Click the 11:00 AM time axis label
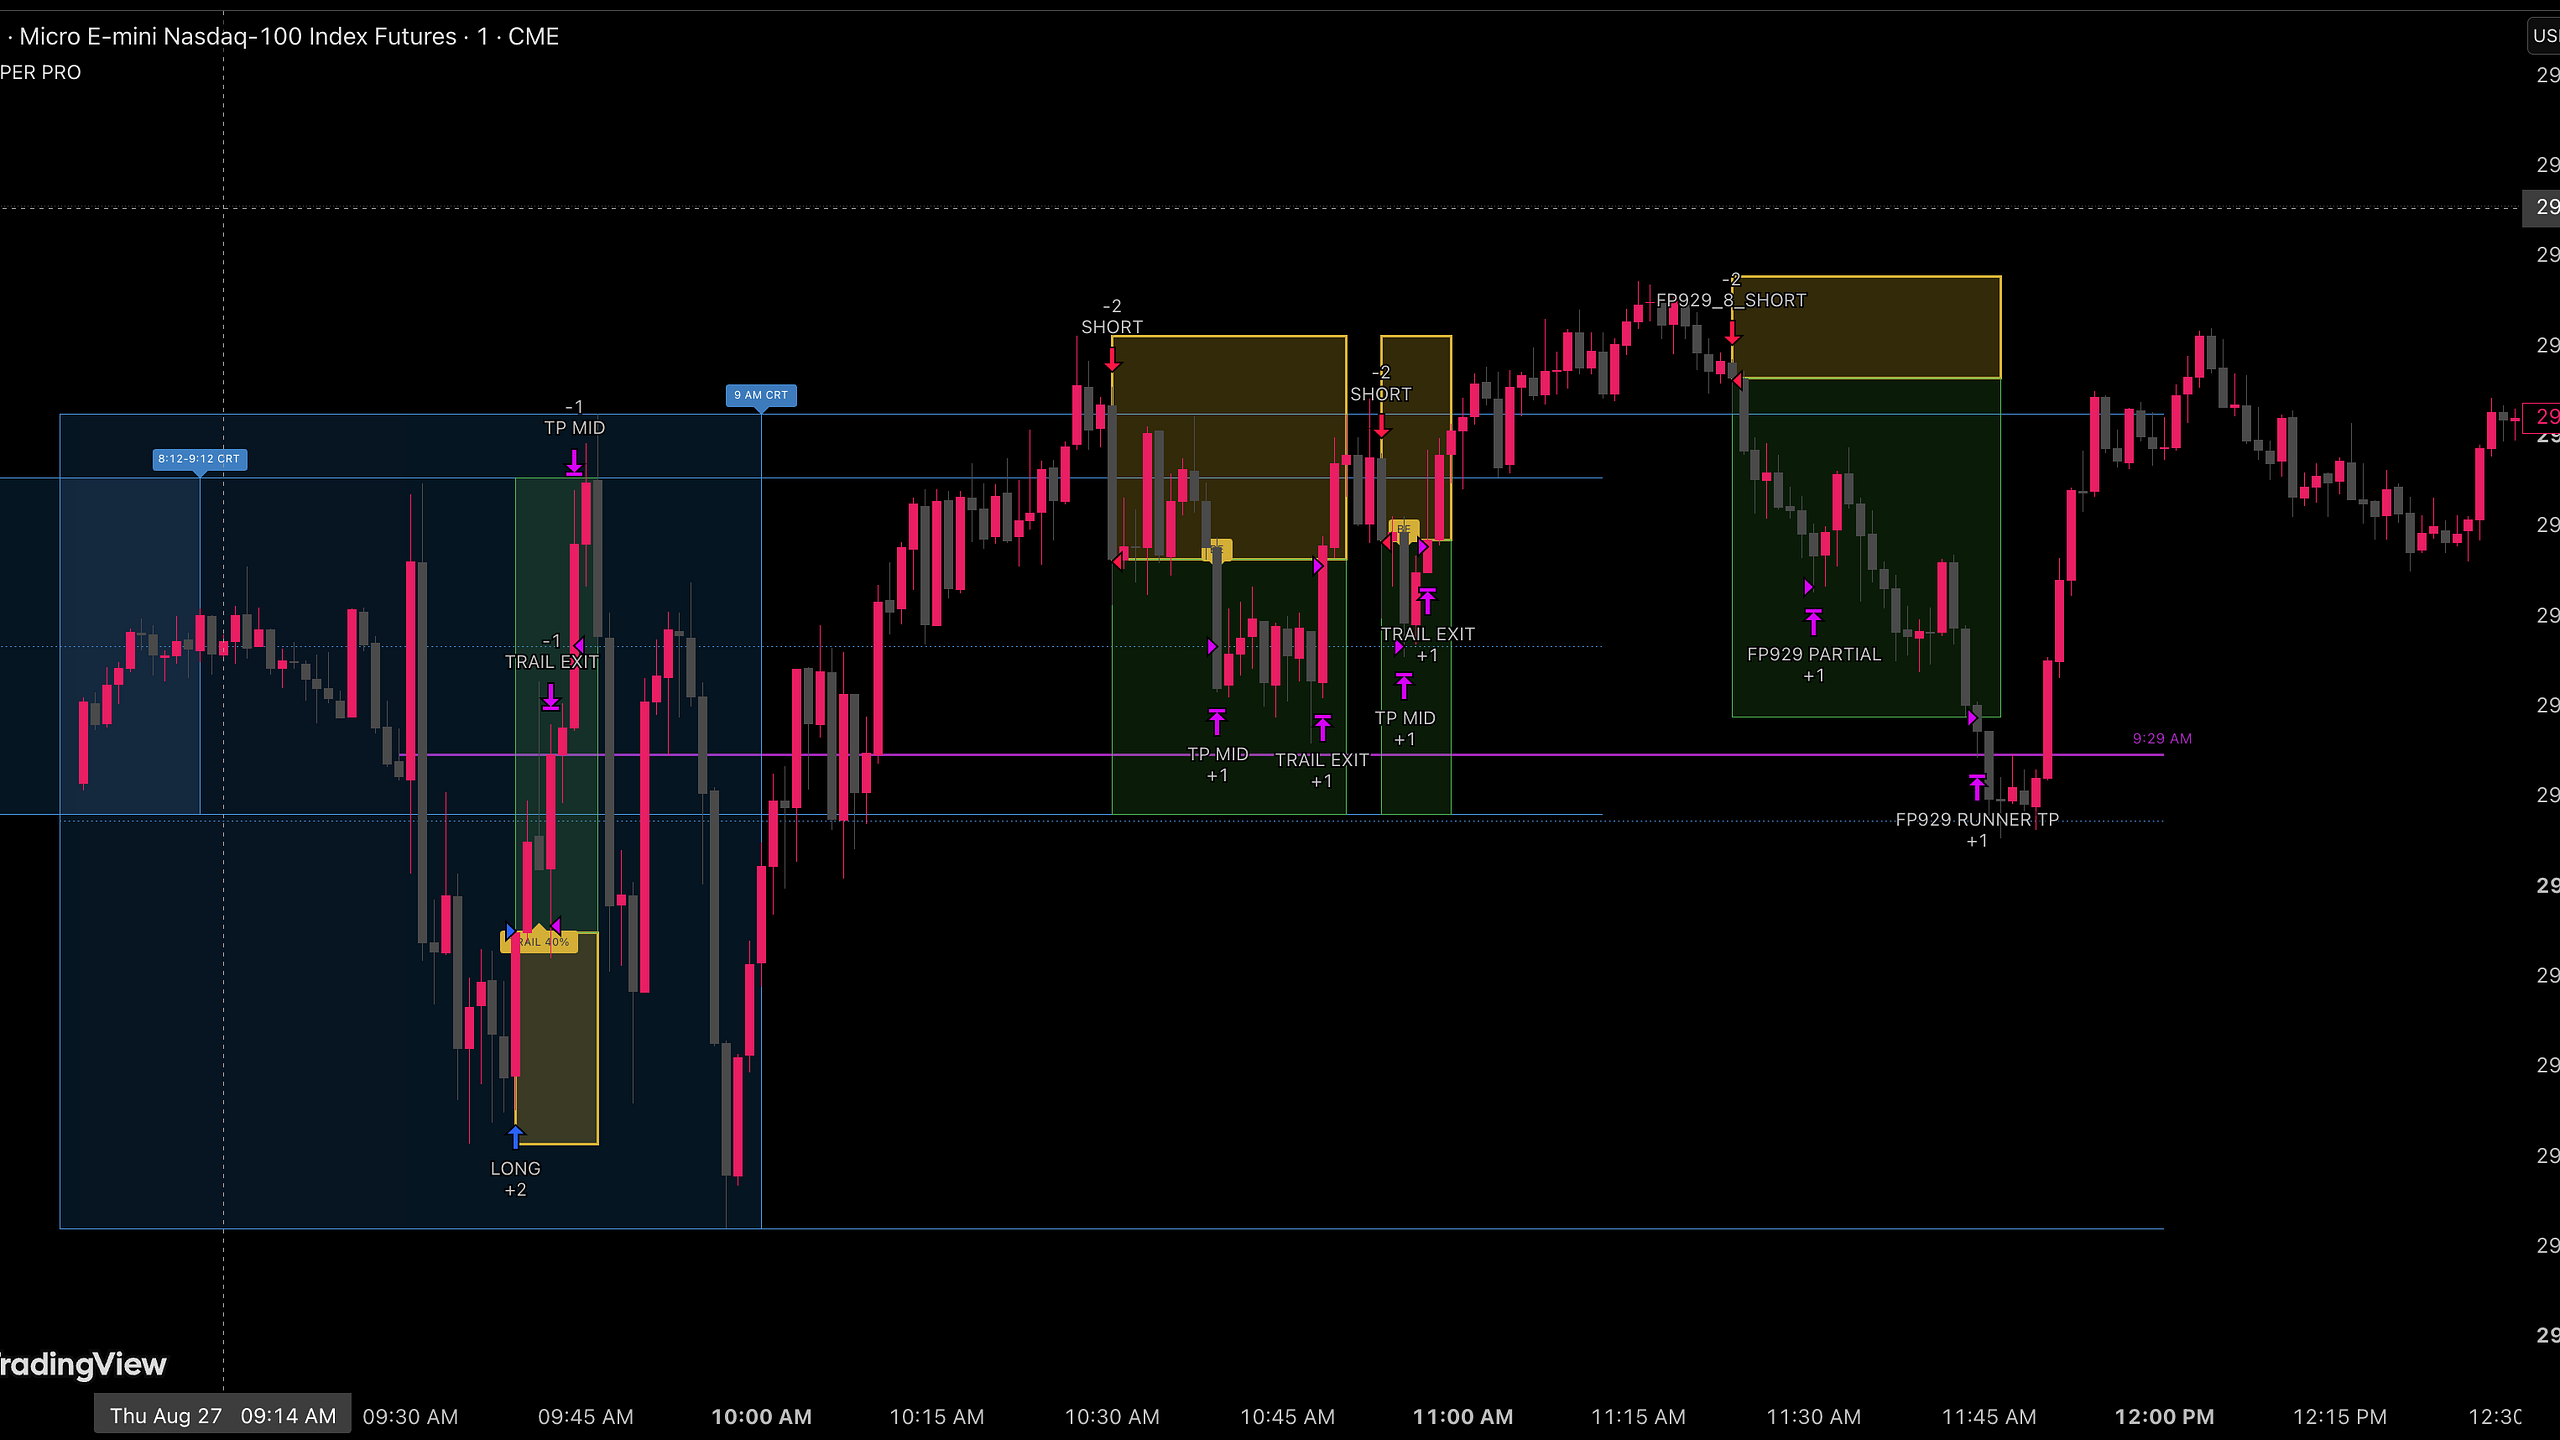Screen dimensions: 2560x1440 [1463, 1417]
